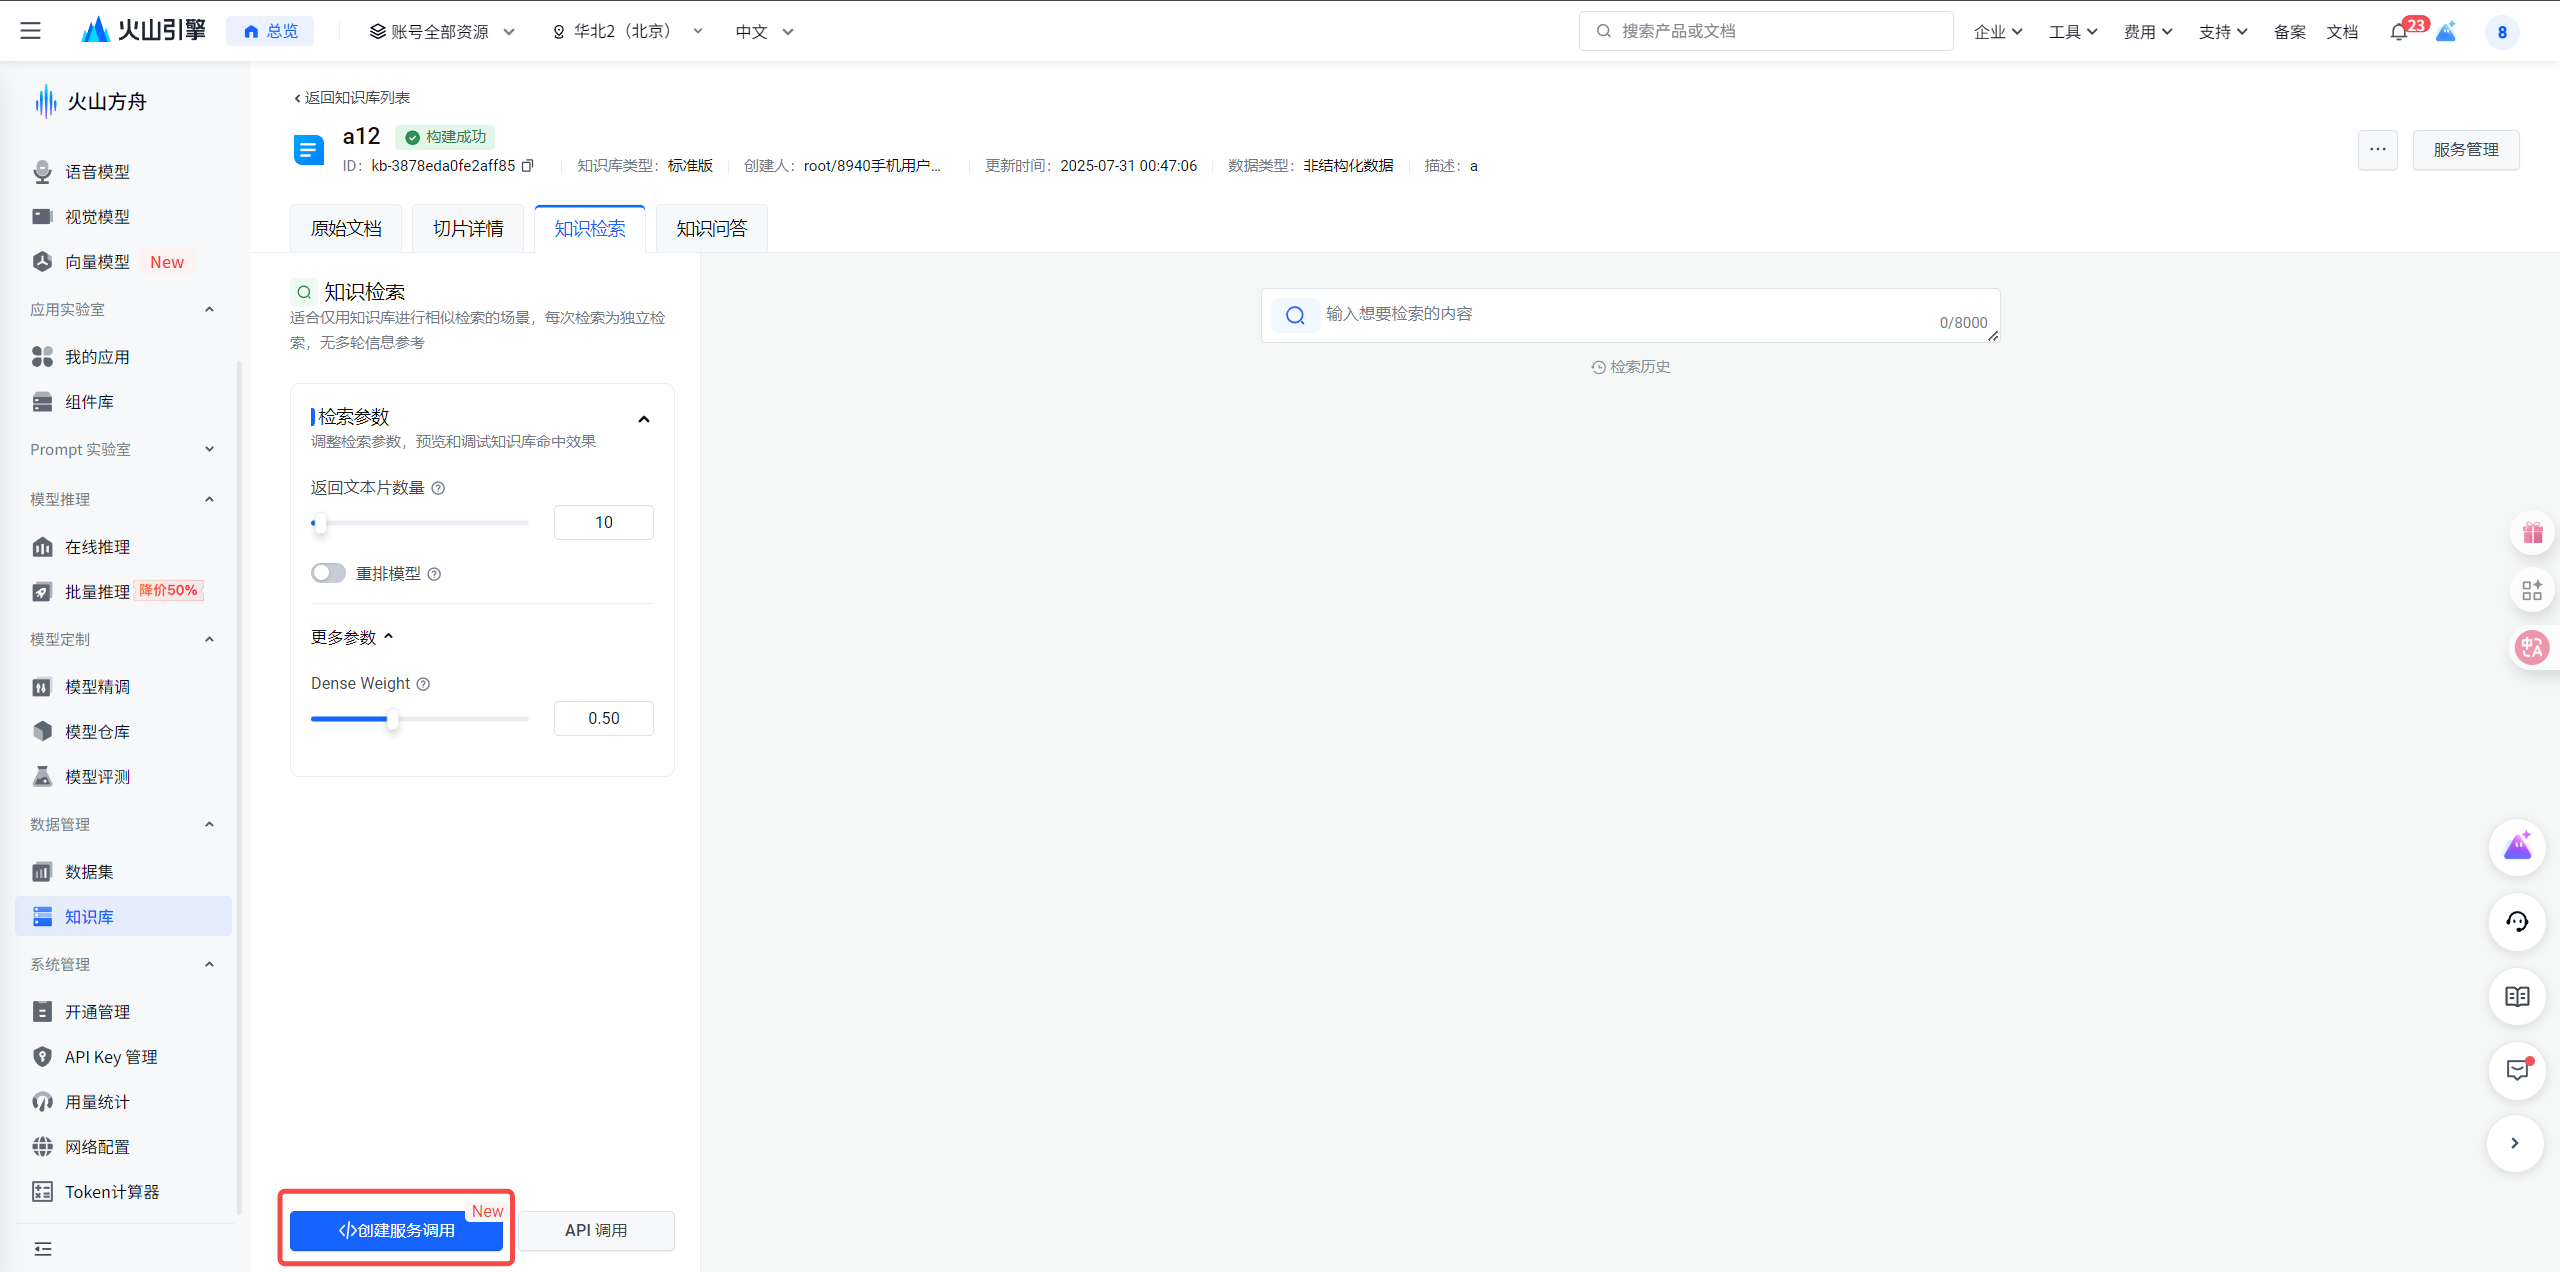Open the feedback message floating button
The height and width of the screenshot is (1272, 2560).
2517,1071
